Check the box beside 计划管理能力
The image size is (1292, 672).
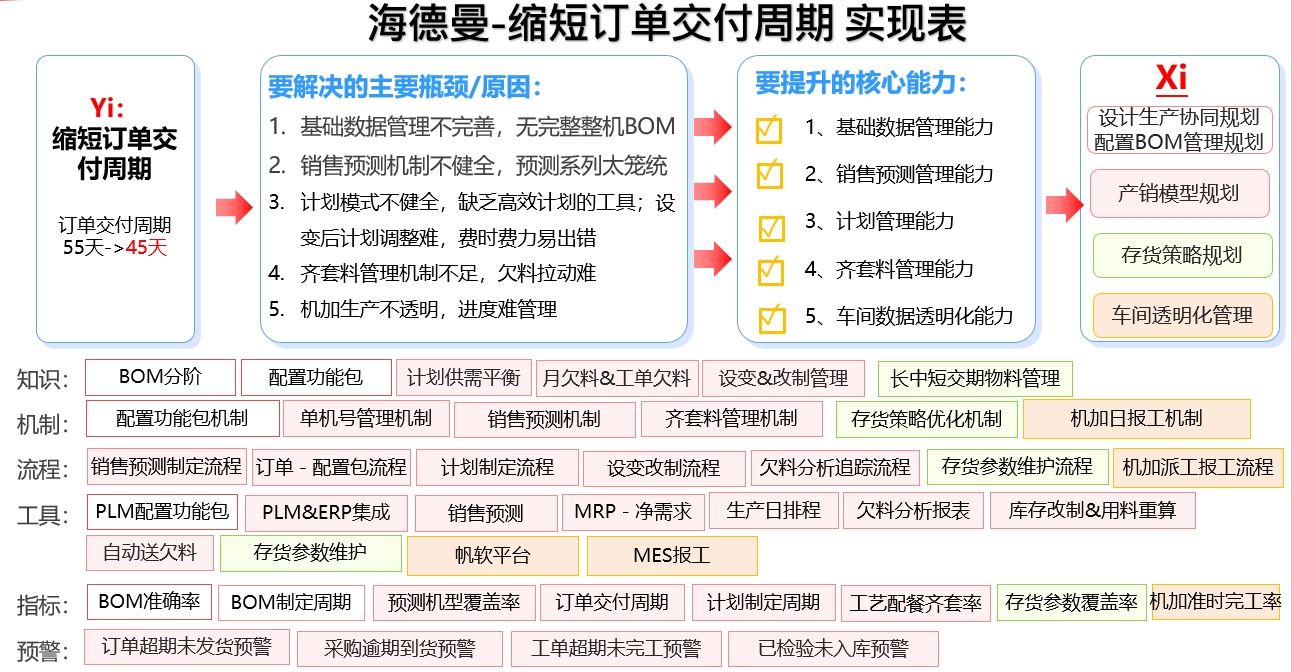tap(771, 227)
